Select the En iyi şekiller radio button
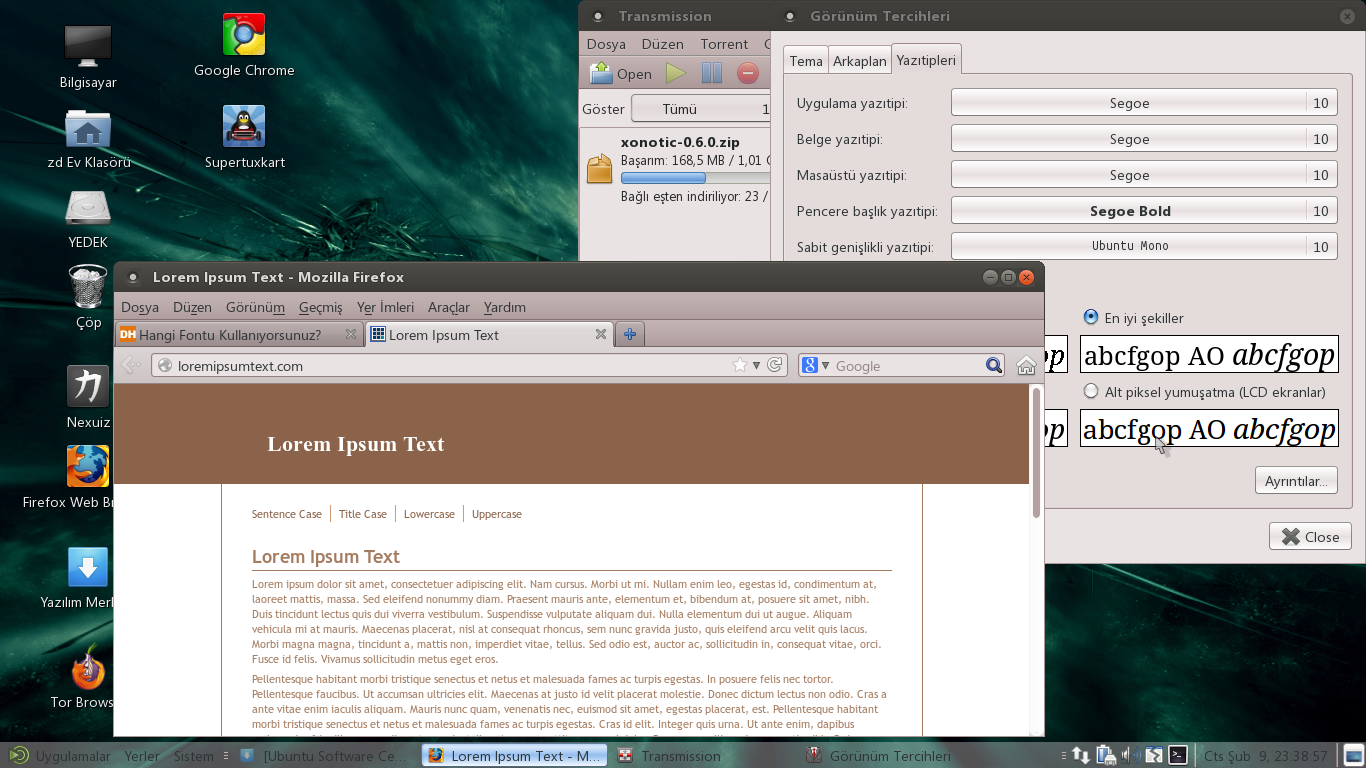The width and height of the screenshot is (1366, 768). (1091, 317)
